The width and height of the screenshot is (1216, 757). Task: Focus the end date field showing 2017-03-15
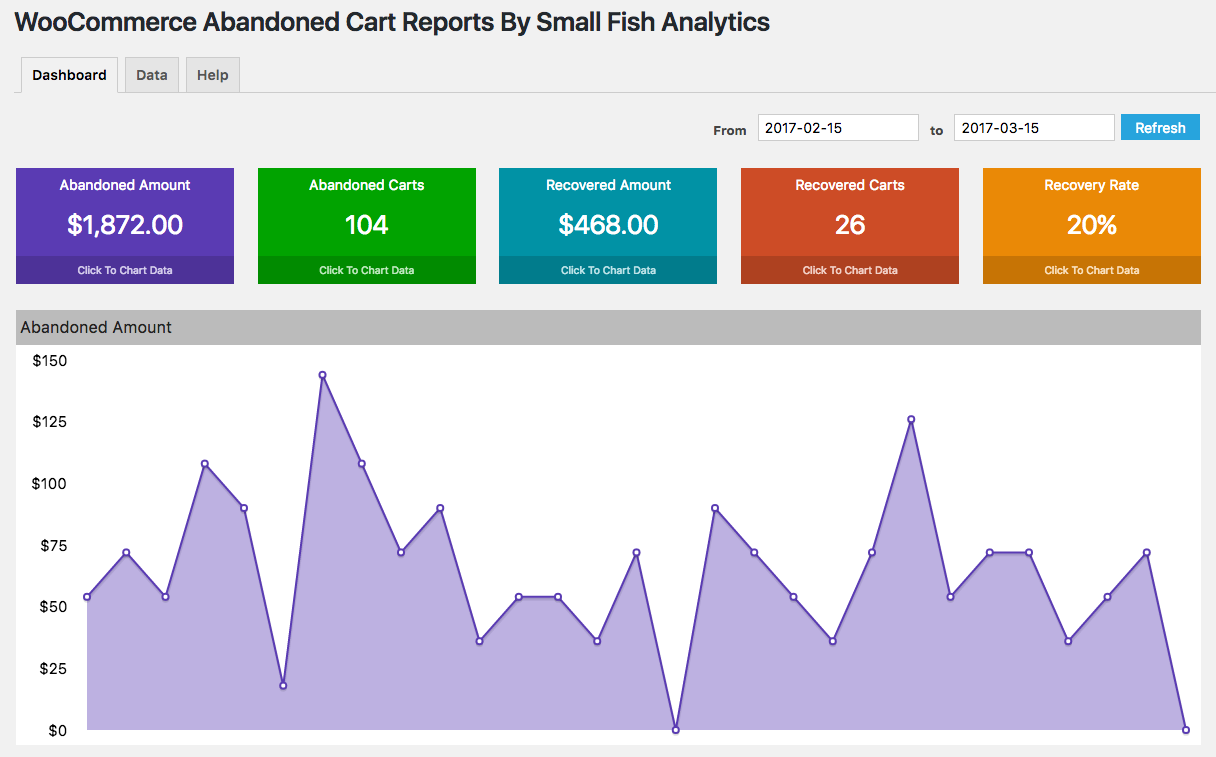click(x=1033, y=128)
